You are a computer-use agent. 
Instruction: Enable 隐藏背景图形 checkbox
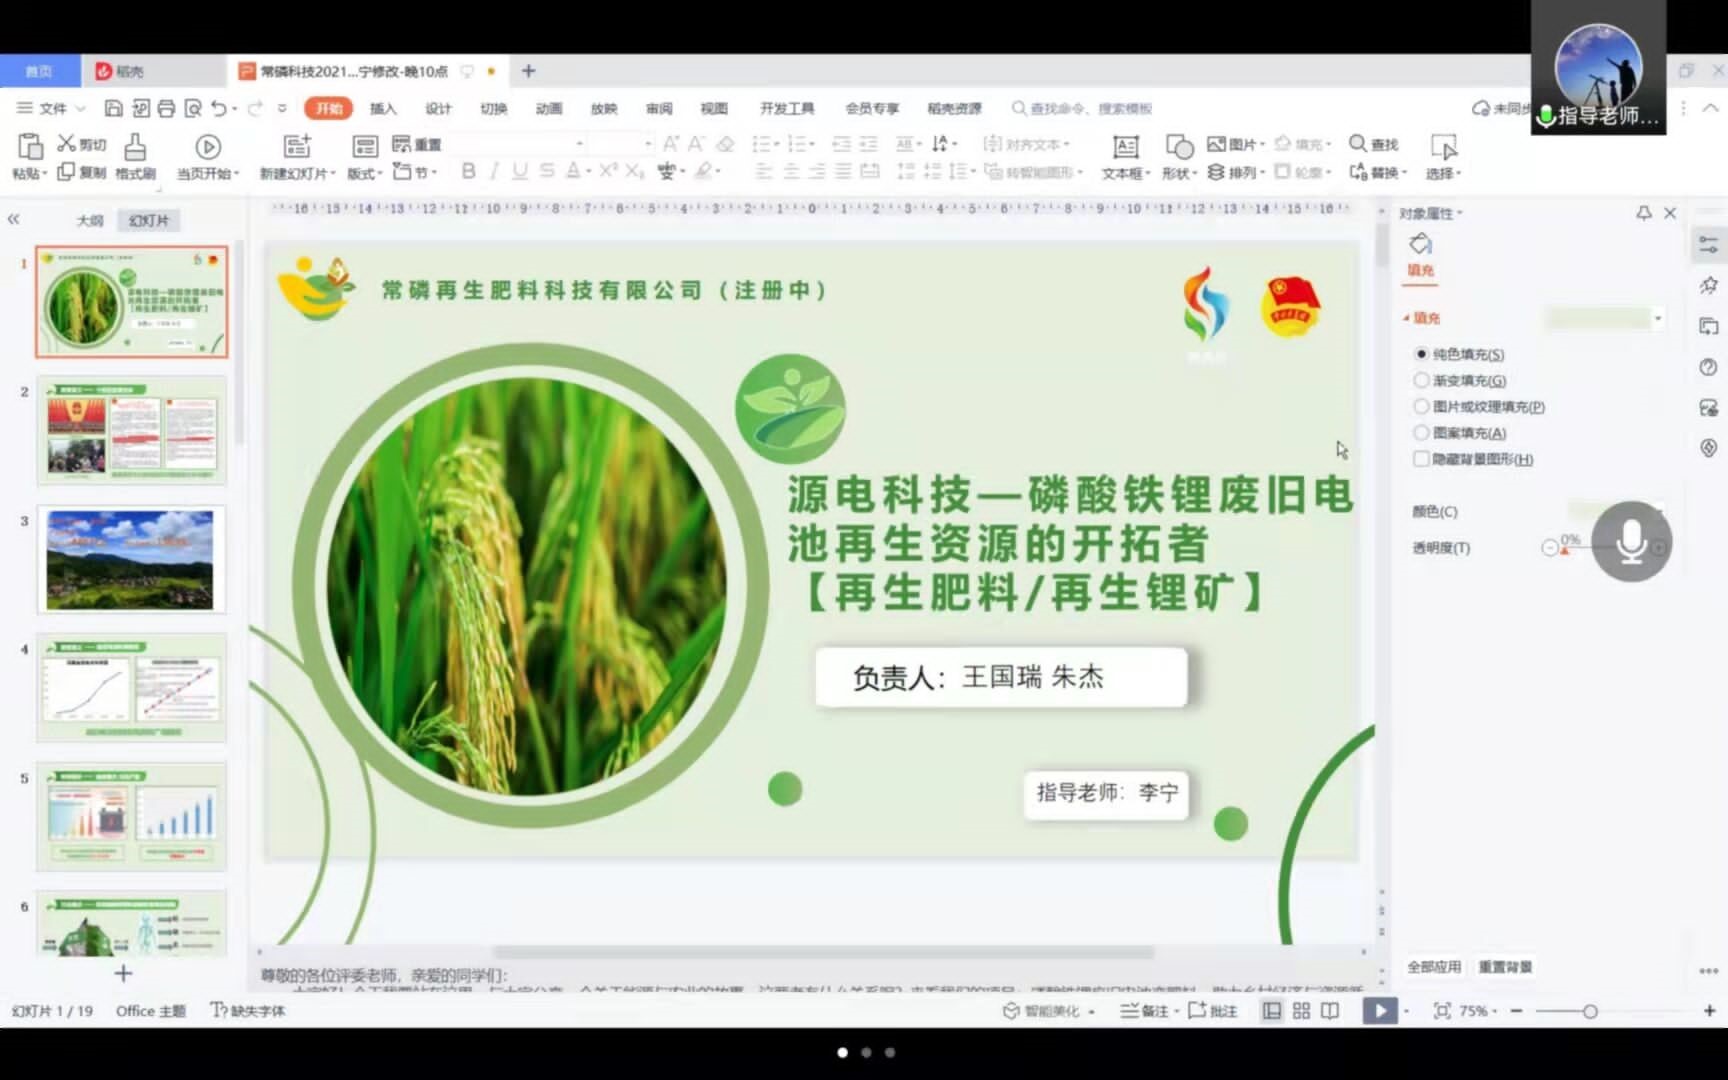click(x=1421, y=459)
